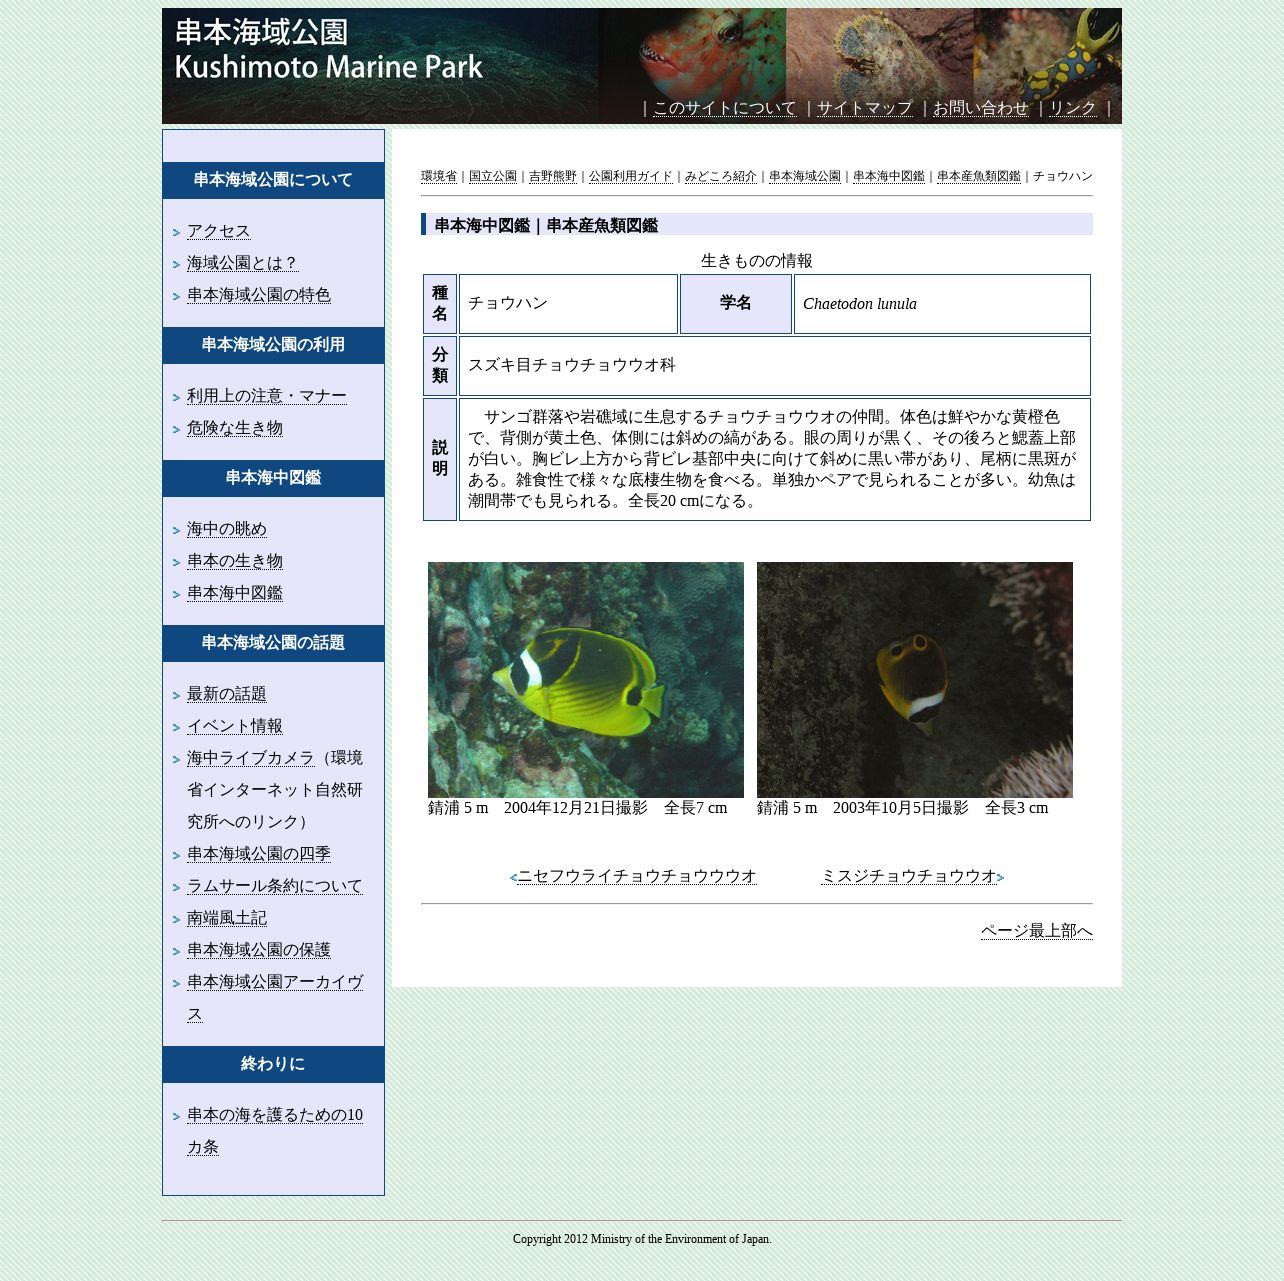Screen dimensions: 1284x1281
Task: Open 串本の生き物 sidebar link
Action: 235,561
